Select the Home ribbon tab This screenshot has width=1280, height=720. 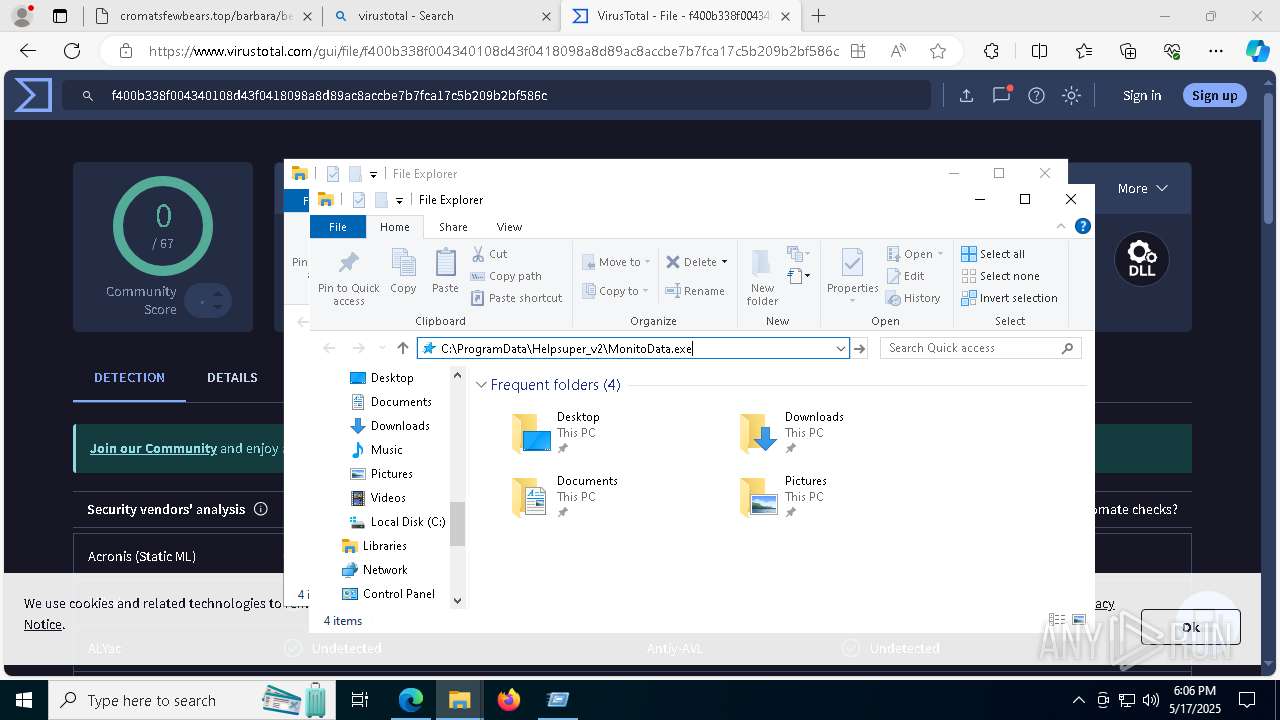point(395,227)
